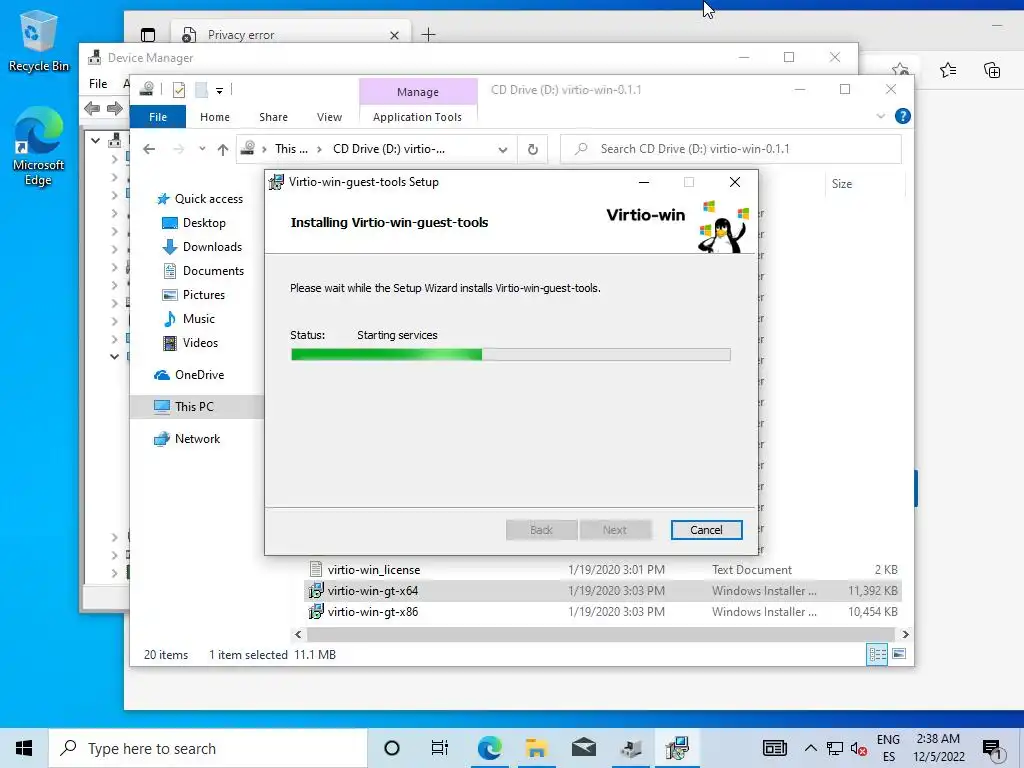Open Microsoft Edge desktop shortcut
The image size is (1024, 768).
pos(38,147)
